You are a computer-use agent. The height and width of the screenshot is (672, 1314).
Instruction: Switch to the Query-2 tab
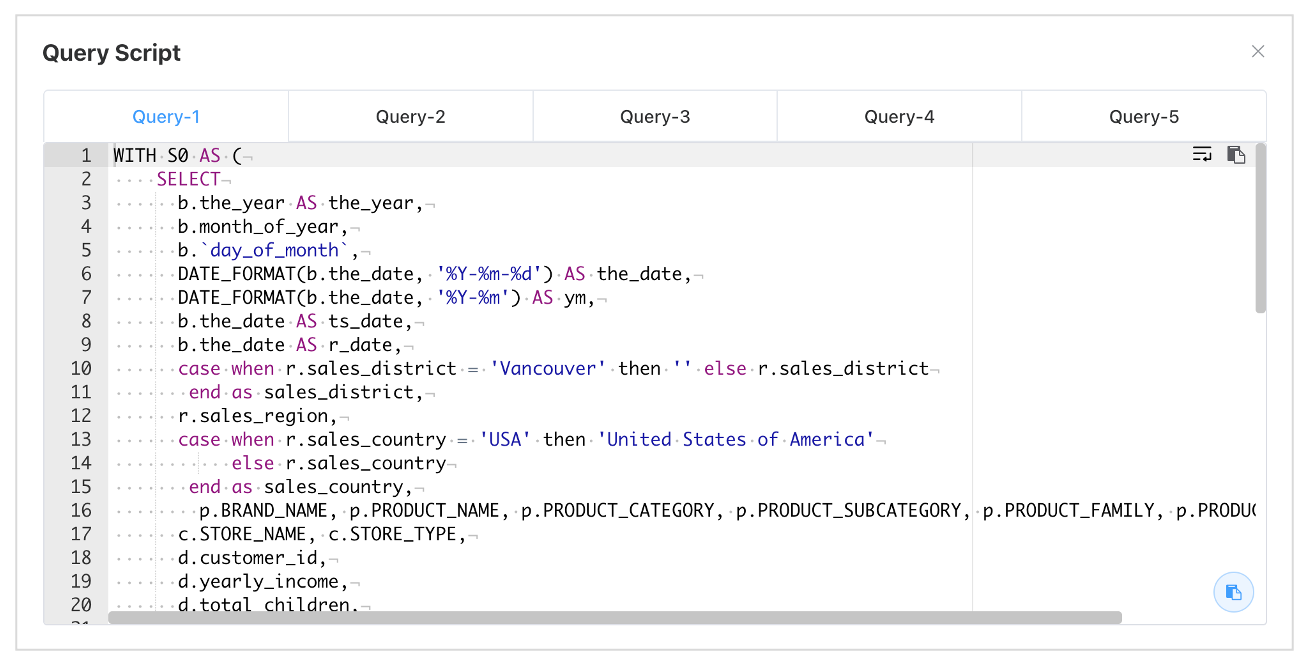(x=411, y=117)
